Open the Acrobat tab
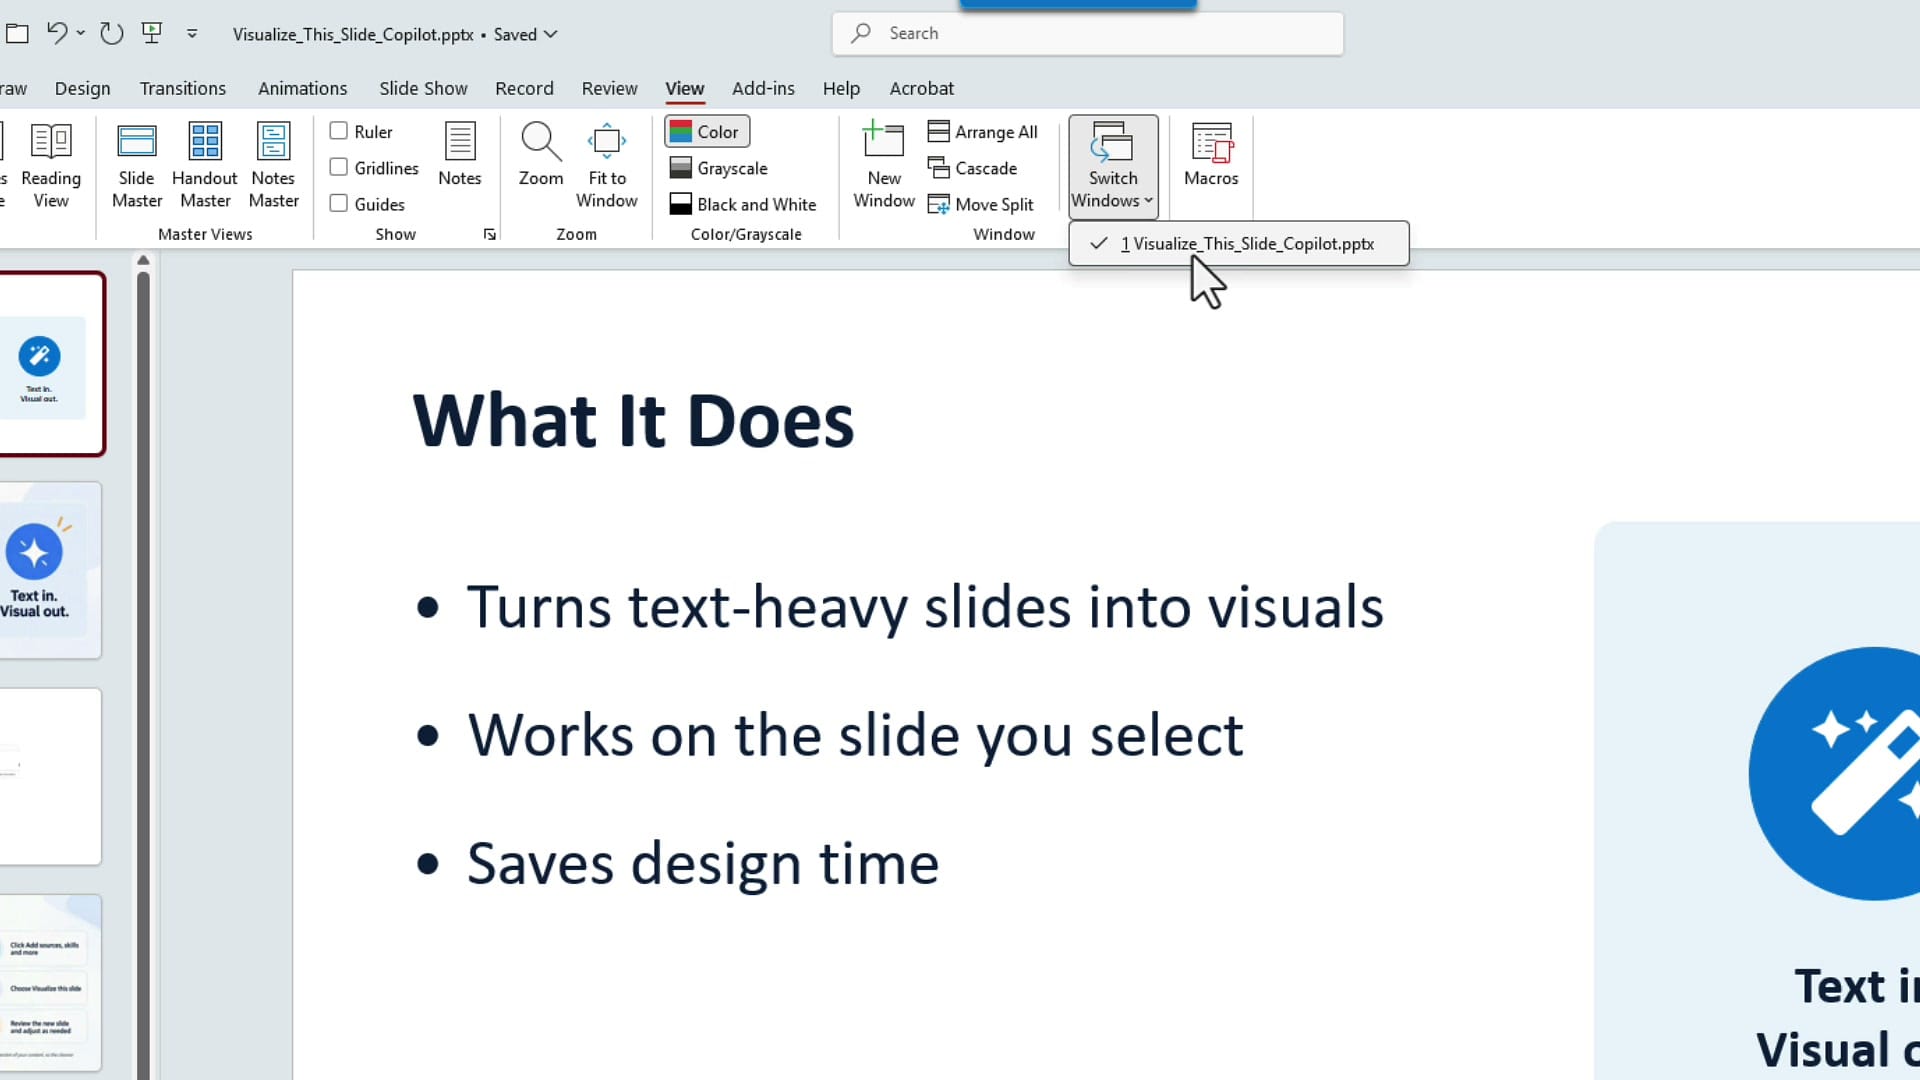Viewport: 1920px width, 1080px height. 922,88
